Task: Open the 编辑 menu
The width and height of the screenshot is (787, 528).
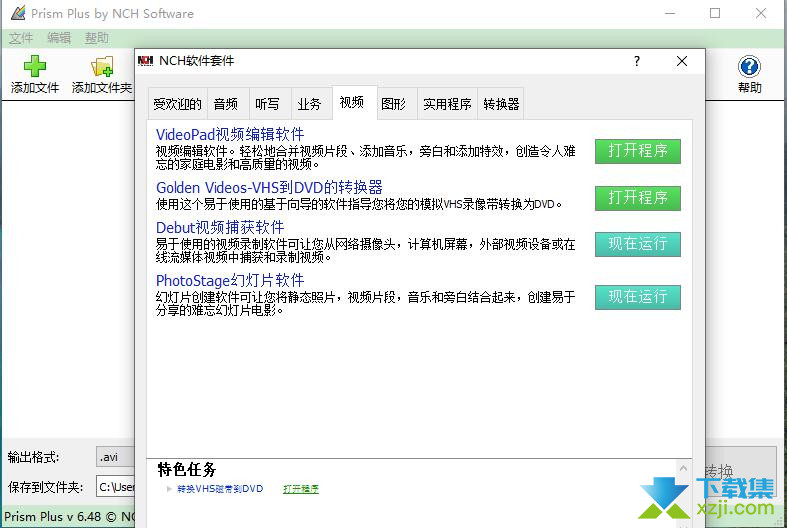Action: pos(59,38)
